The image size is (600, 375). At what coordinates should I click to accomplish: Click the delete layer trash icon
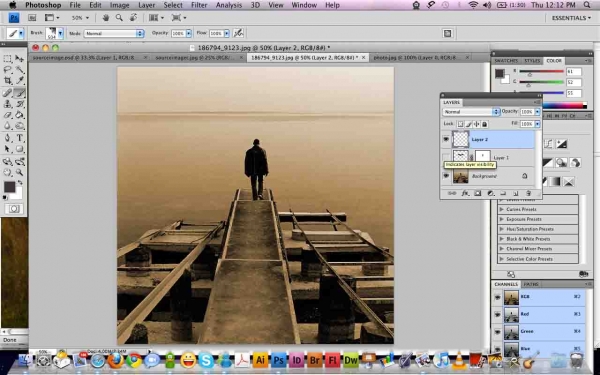(x=528, y=194)
